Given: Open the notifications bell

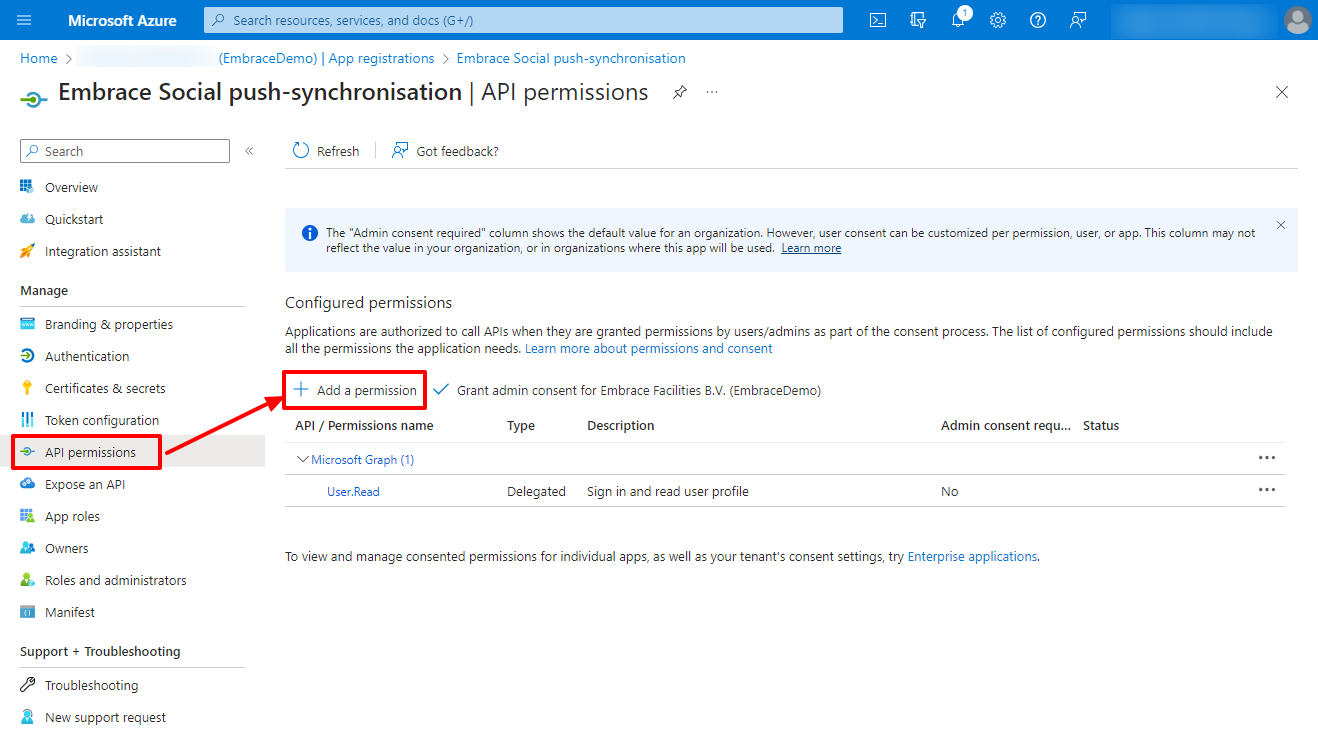Looking at the screenshot, I should pos(958,20).
